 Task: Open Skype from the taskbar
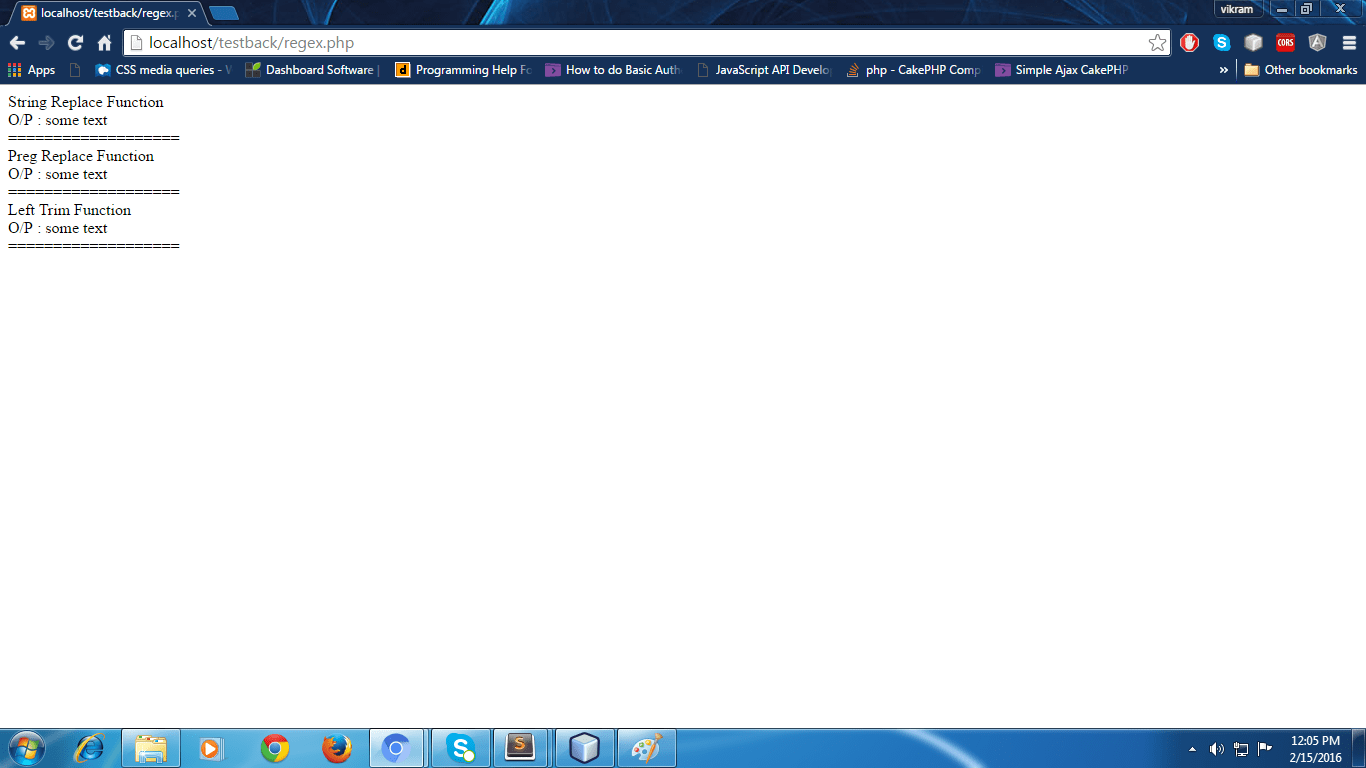click(x=461, y=748)
